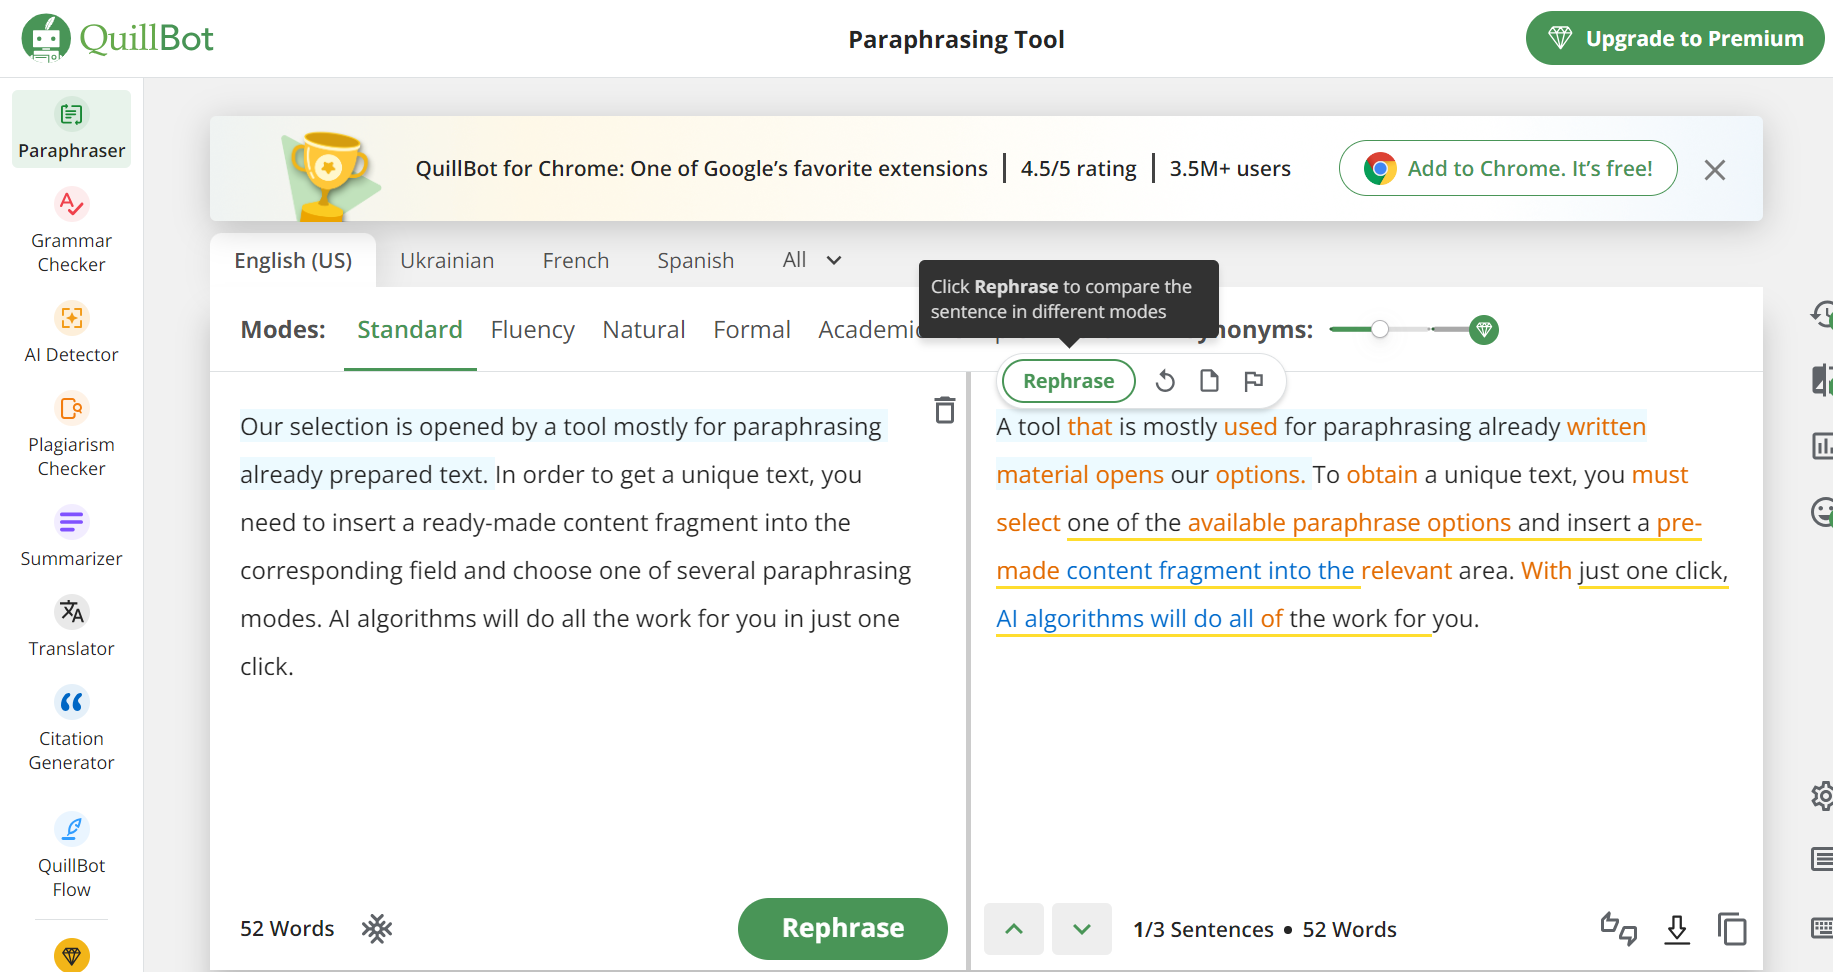The image size is (1833, 972).
Task: Open the Paraphraser tool in sidebar
Action: pyautogui.click(x=71, y=129)
